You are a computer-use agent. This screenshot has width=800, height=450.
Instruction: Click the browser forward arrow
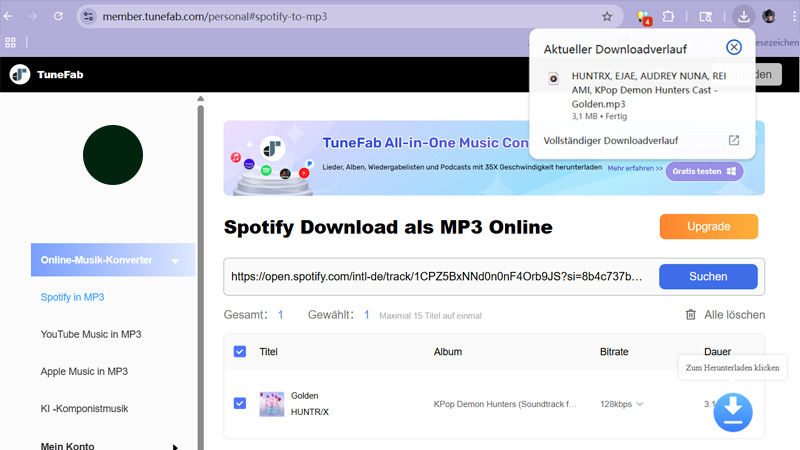pos(33,16)
